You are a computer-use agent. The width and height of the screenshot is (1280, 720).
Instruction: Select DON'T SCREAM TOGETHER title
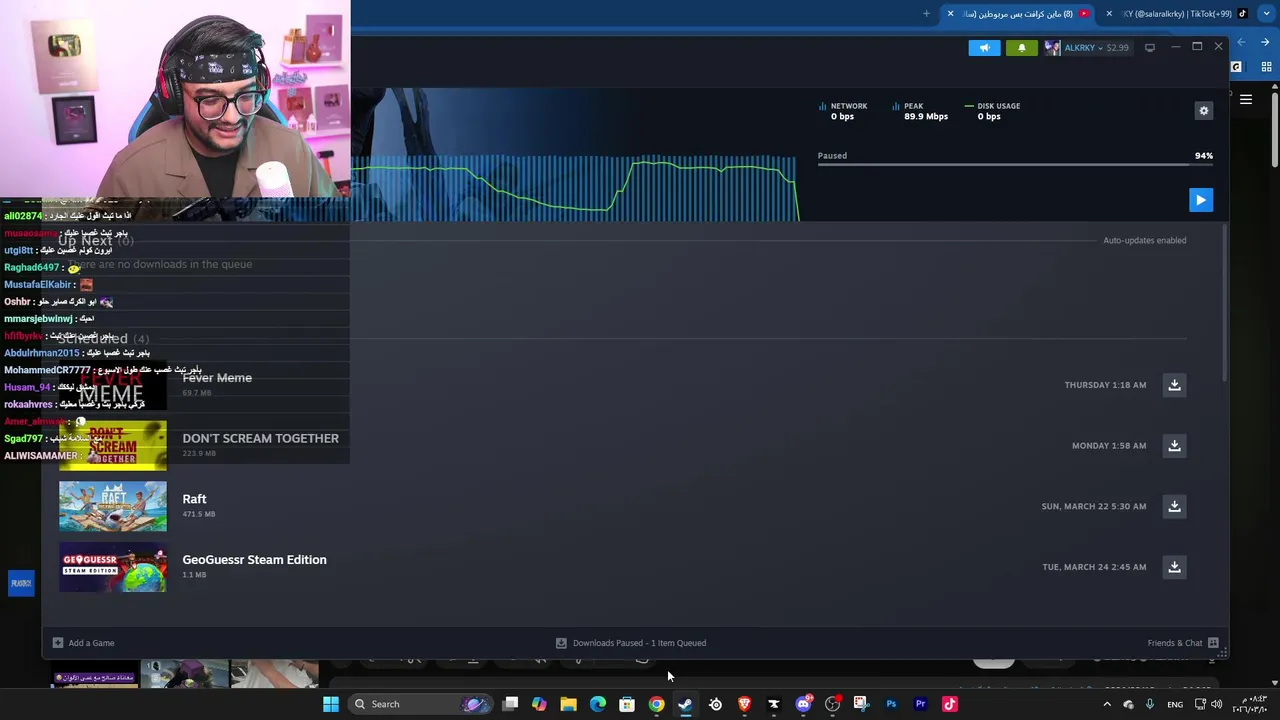tap(260, 438)
